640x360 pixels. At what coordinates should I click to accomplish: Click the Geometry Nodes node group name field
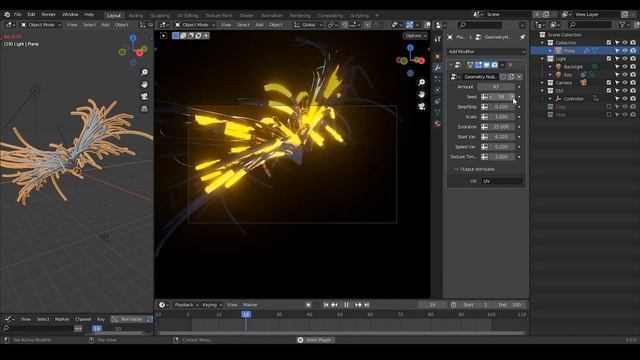[x=480, y=77]
